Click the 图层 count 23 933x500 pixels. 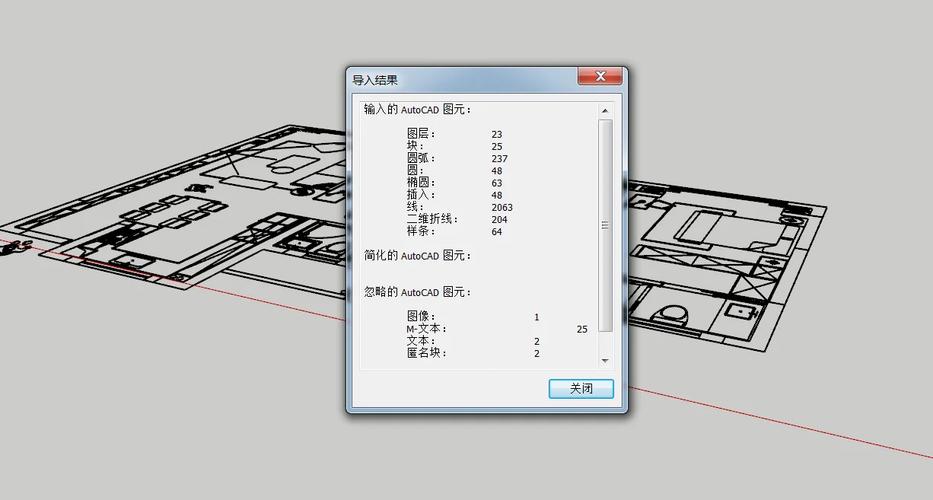pyautogui.click(x=497, y=135)
